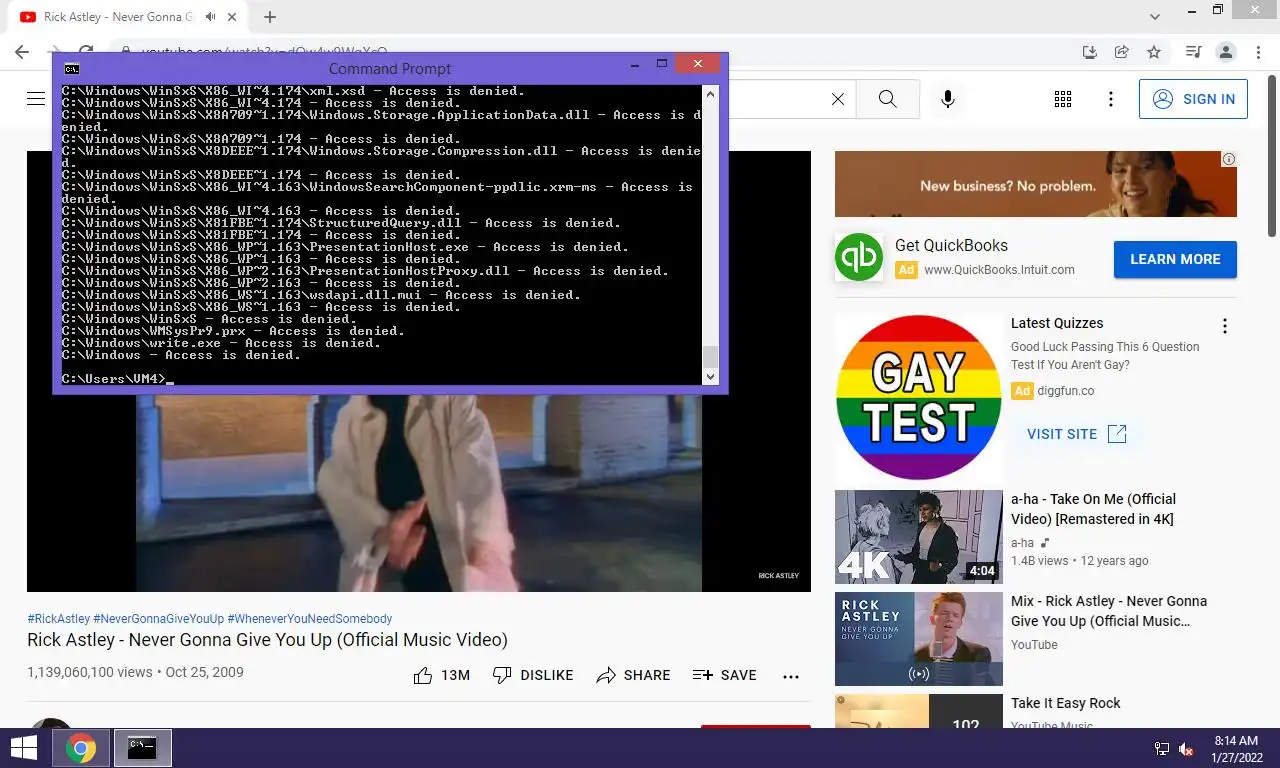Click the #RickAstley hashtag
This screenshot has height=768, width=1280.
coord(58,619)
